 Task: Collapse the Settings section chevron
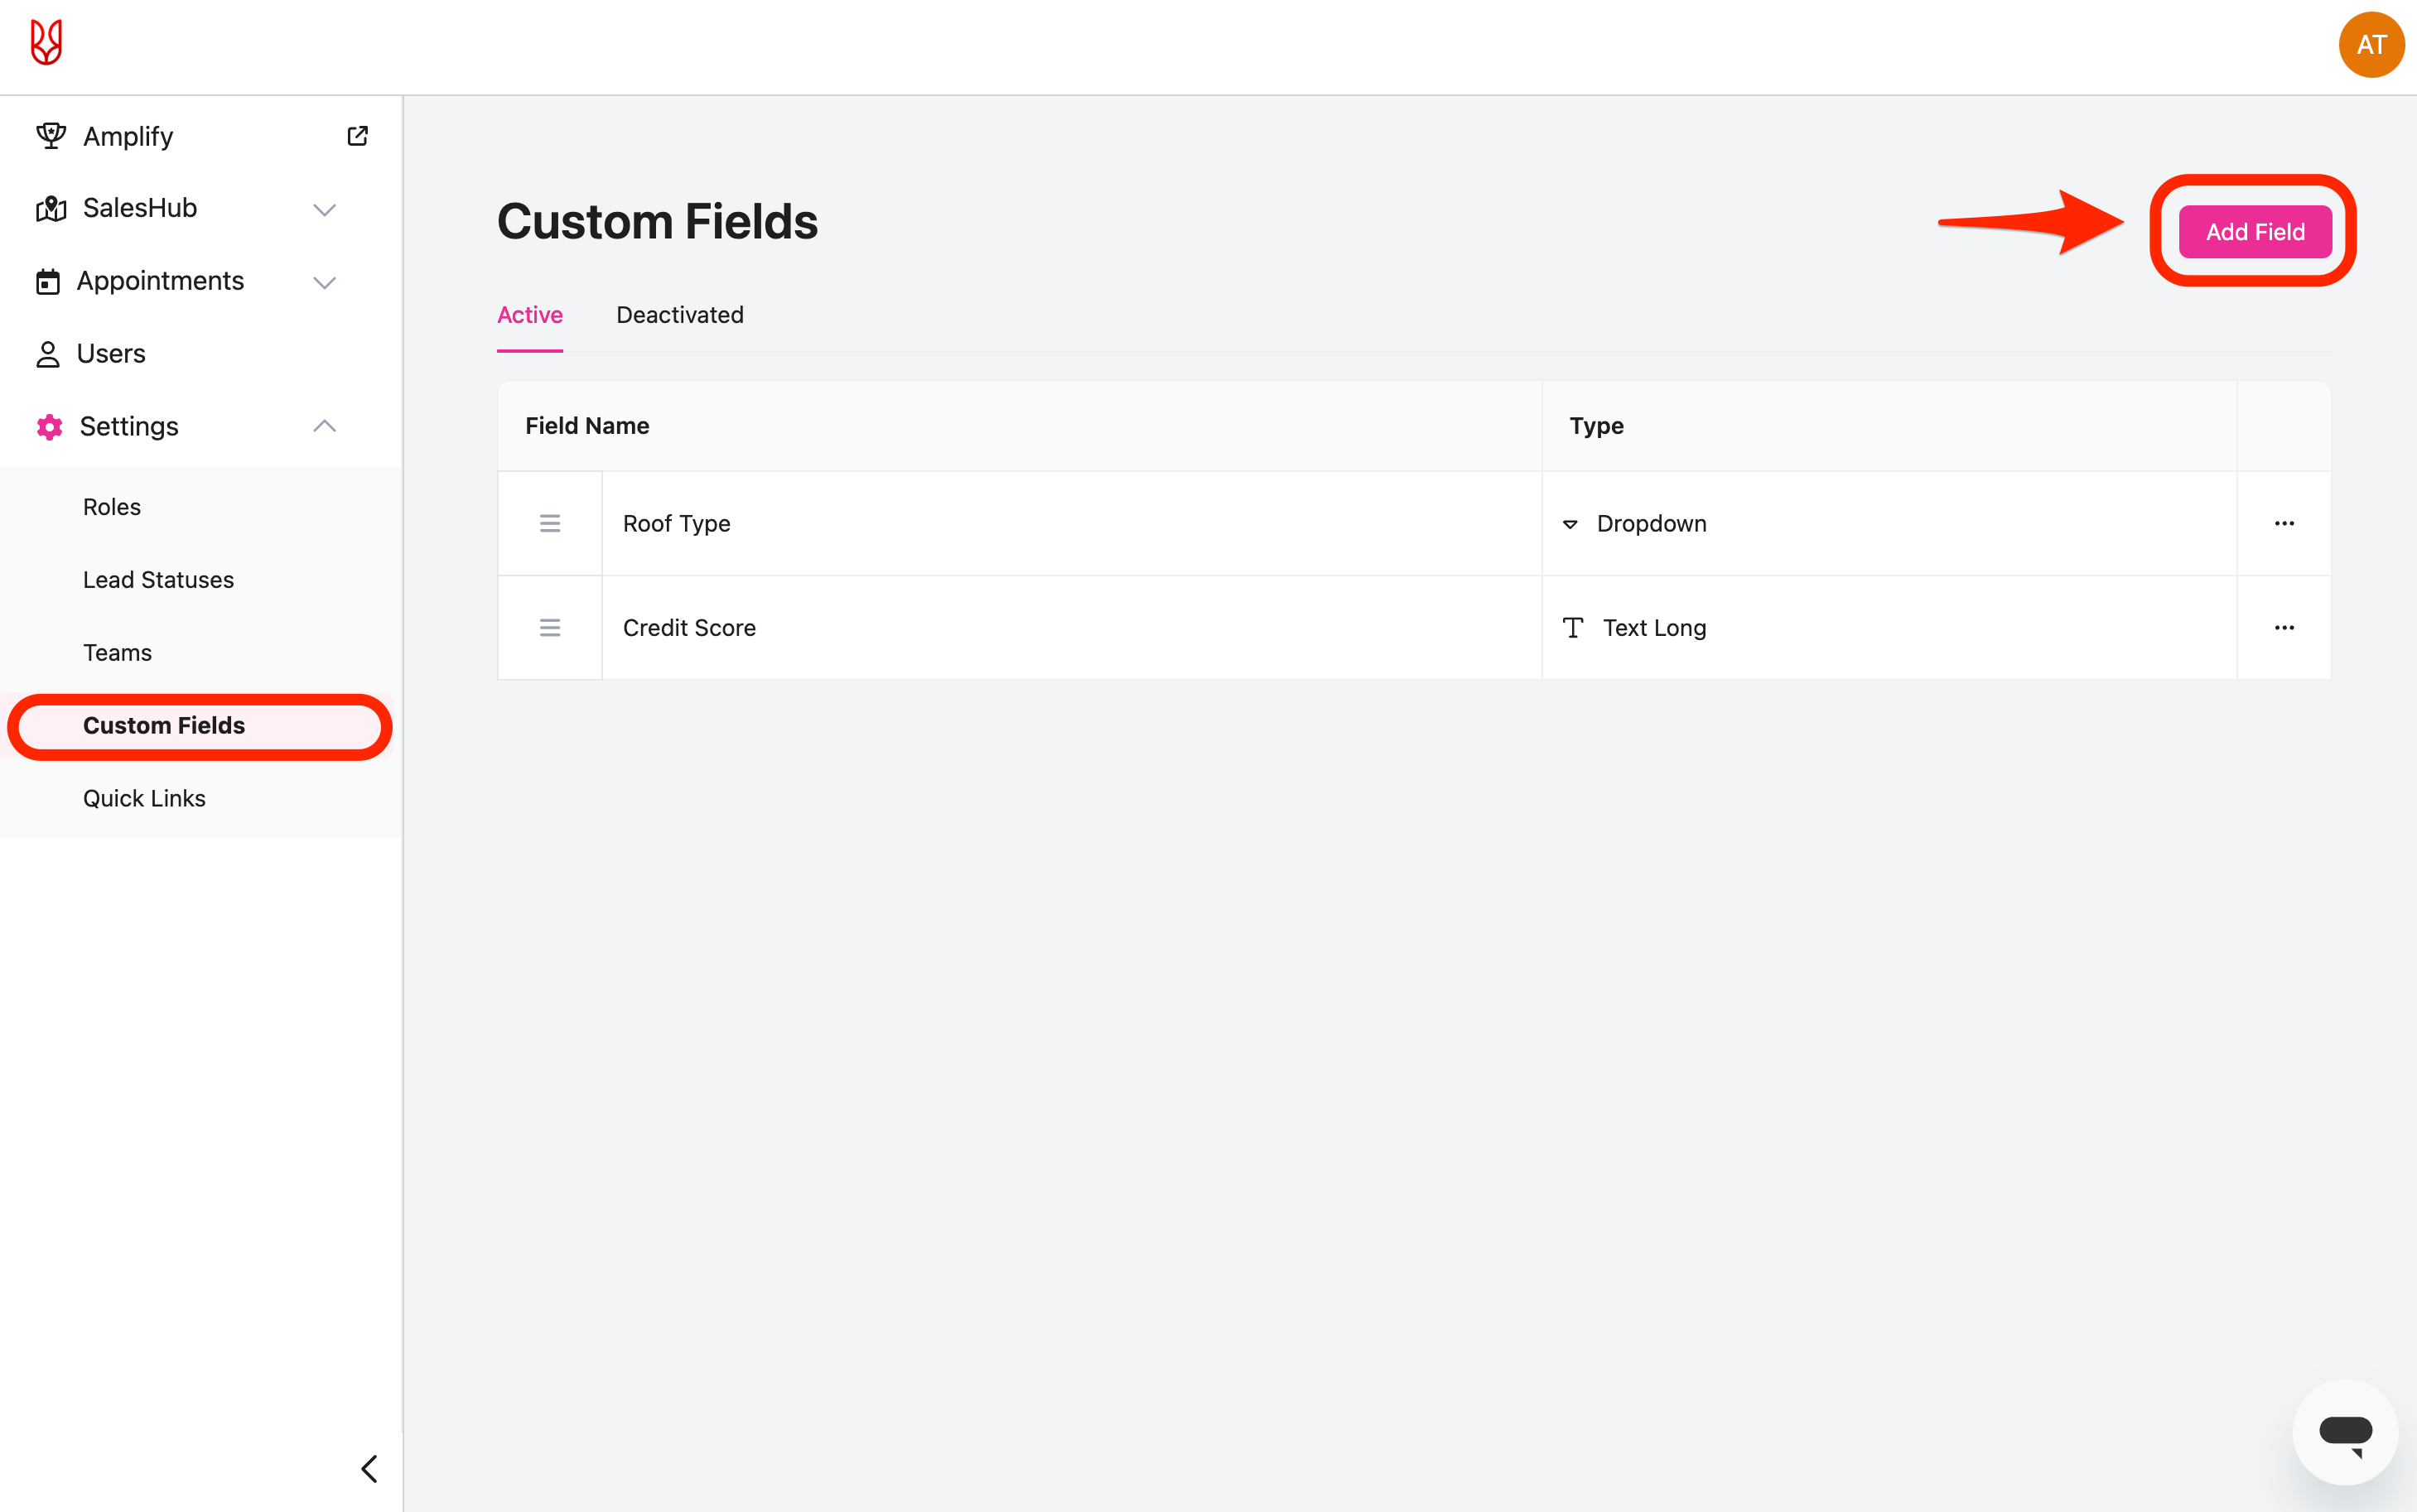[324, 426]
